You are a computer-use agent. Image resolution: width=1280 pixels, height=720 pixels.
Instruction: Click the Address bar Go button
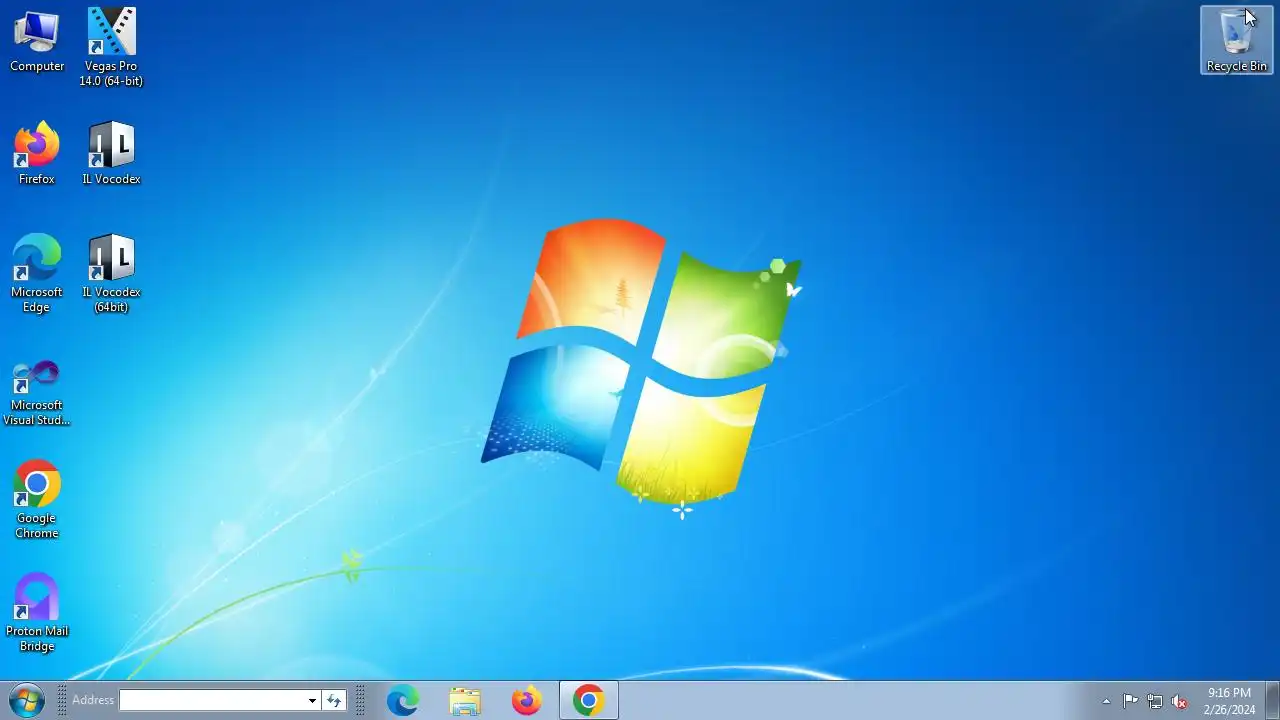[x=335, y=700]
